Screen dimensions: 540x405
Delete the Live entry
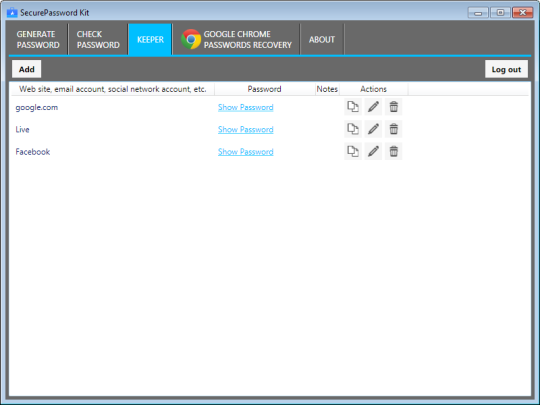(394, 129)
